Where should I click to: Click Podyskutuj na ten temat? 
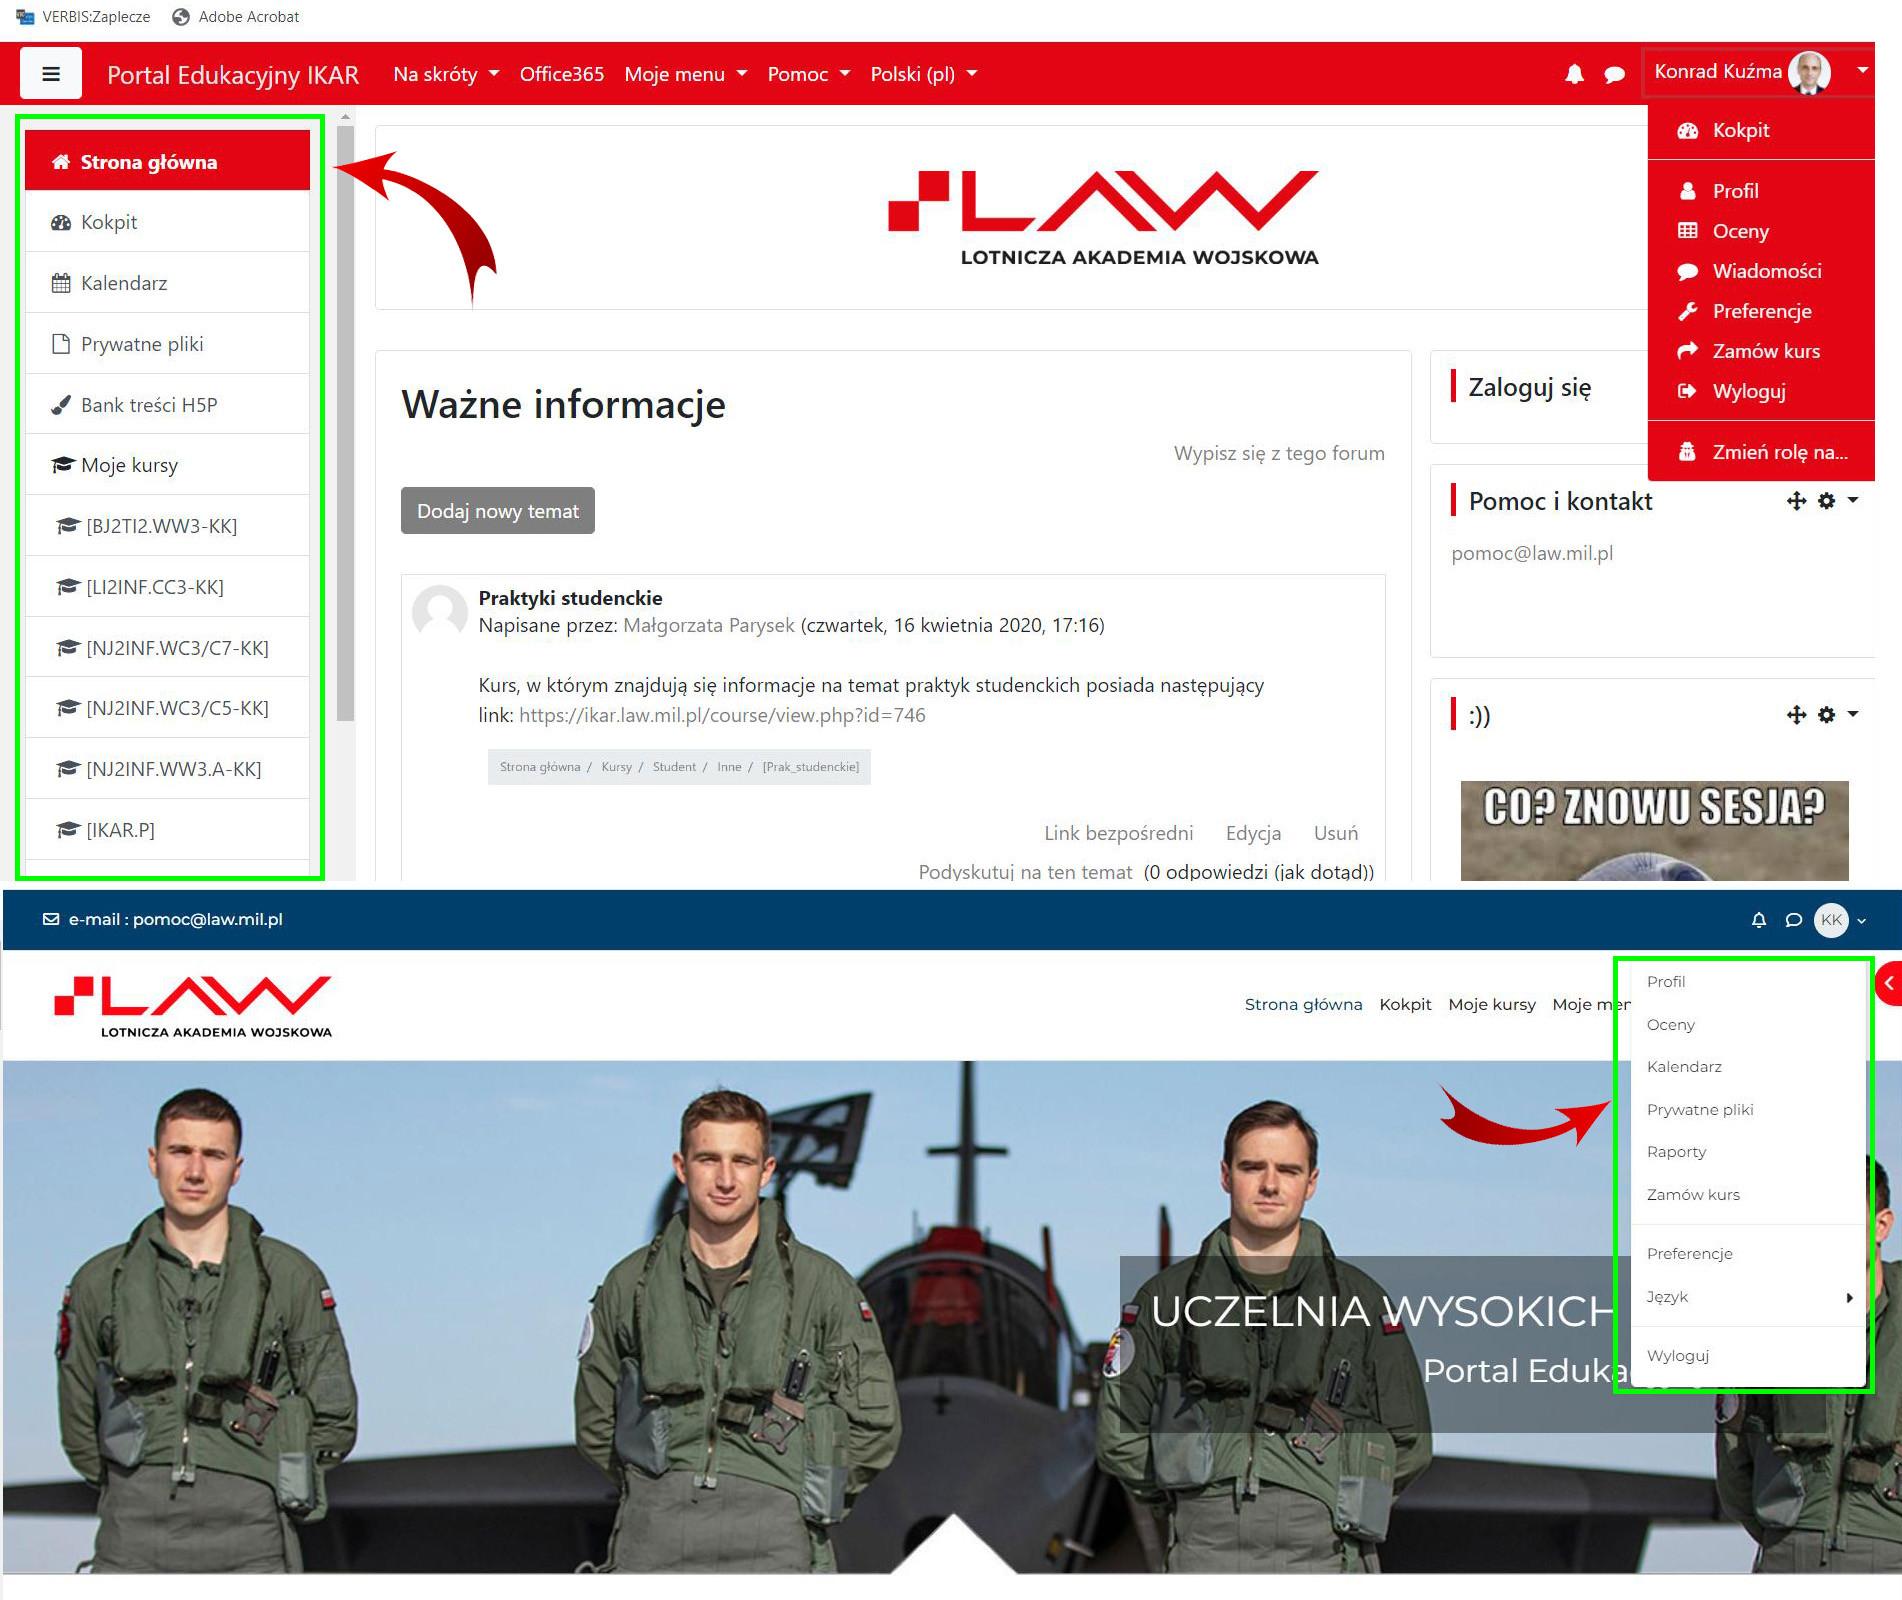coord(1025,872)
